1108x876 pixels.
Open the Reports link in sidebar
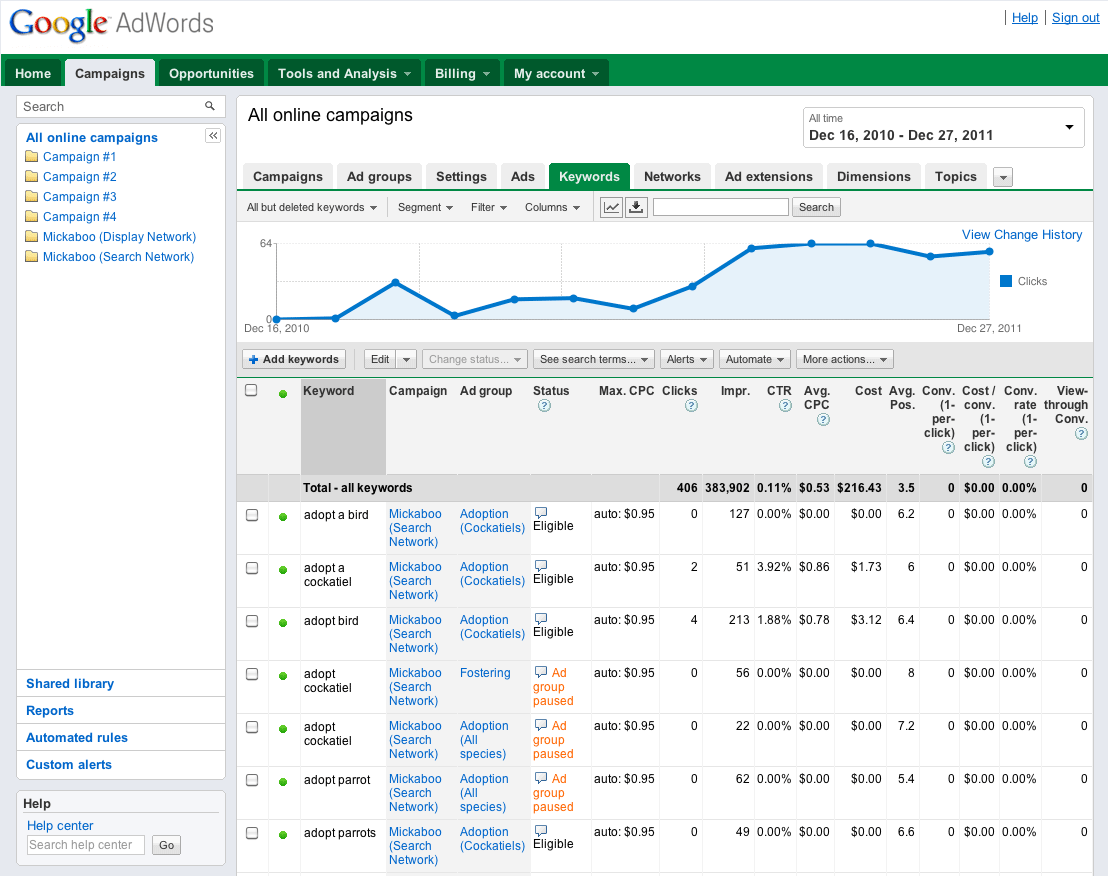tap(49, 711)
